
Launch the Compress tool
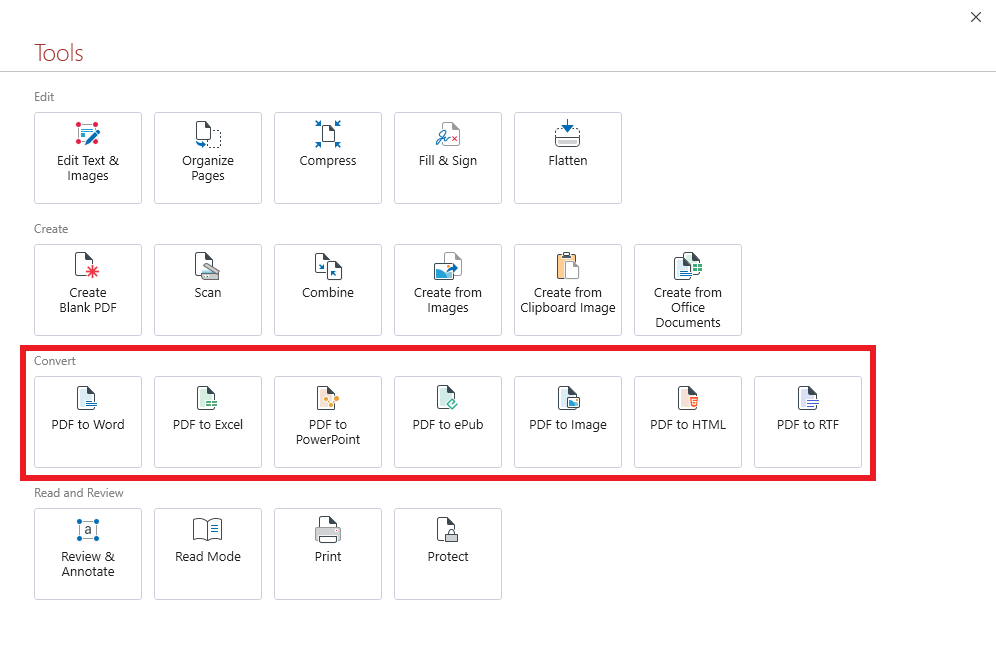(x=328, y=158)
